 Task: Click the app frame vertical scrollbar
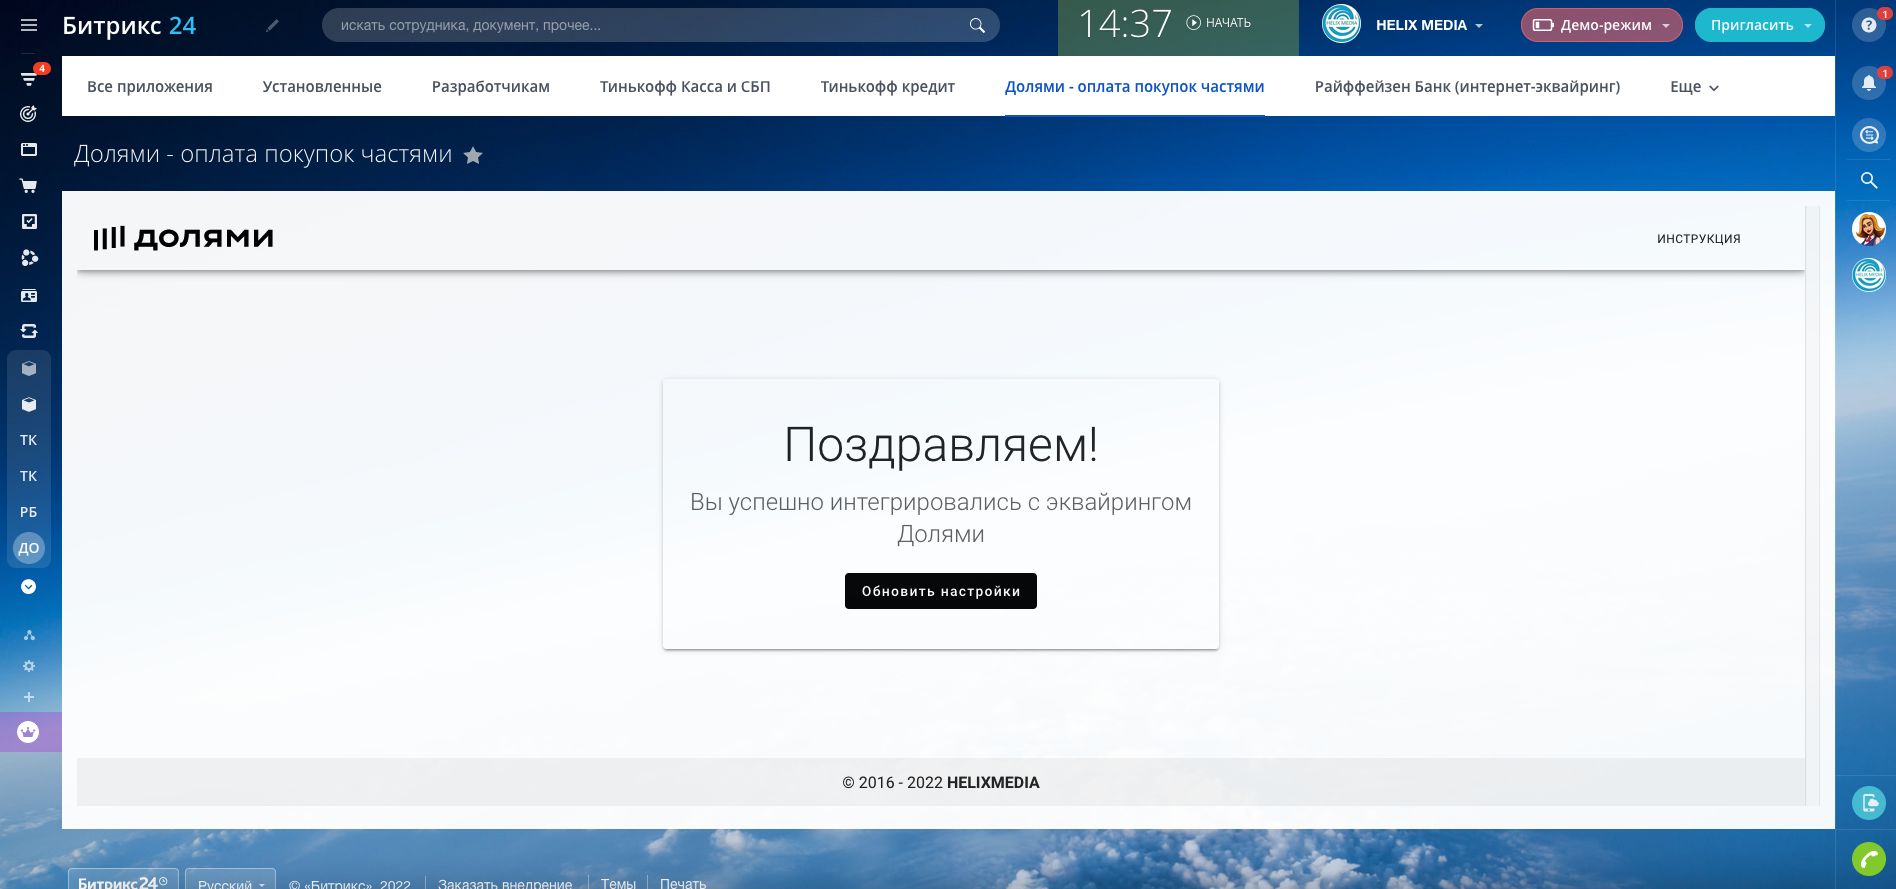coord(1812,505)
